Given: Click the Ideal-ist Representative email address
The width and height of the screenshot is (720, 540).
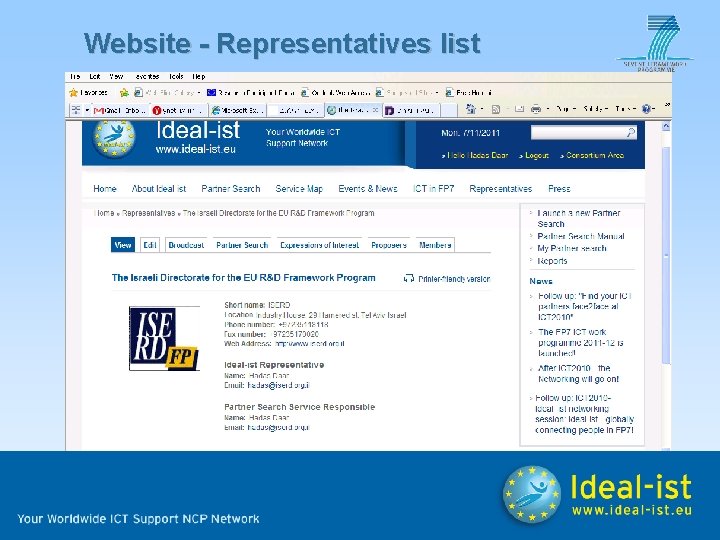Looking at the screenshot, I should point(278,385).
